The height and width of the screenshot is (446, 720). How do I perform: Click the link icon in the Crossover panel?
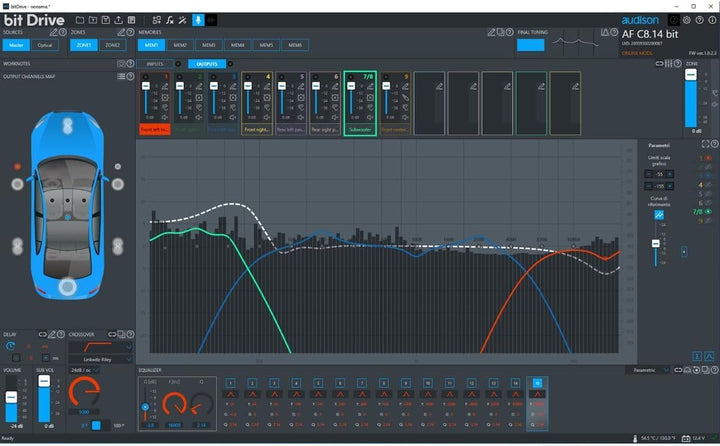(x=112, y=334)
